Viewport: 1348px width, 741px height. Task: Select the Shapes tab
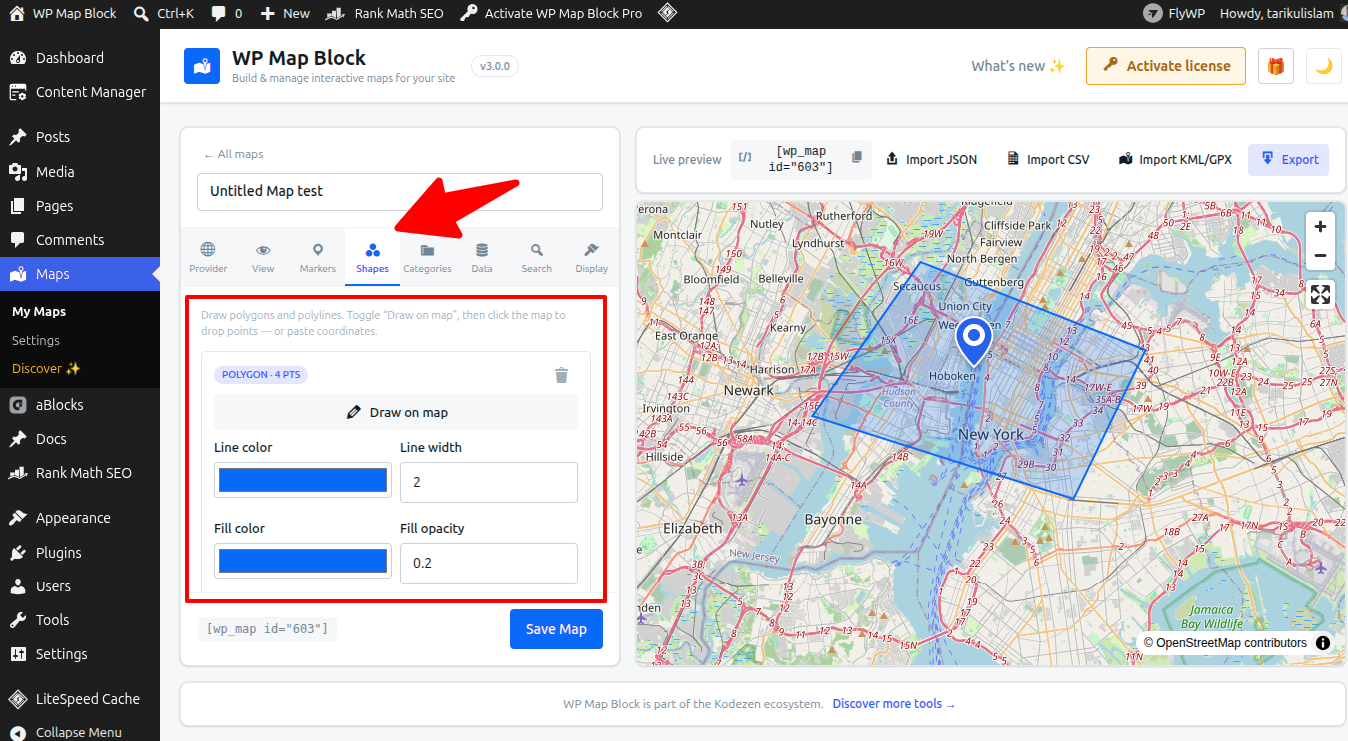(x=373, y=257)
